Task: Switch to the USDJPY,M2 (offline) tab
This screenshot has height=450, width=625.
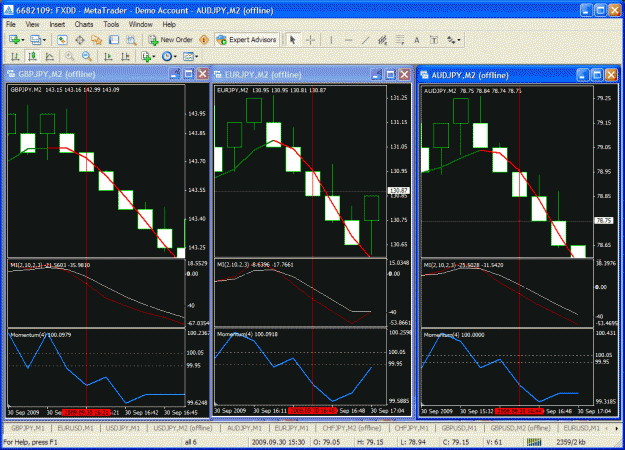Action: 183,428
